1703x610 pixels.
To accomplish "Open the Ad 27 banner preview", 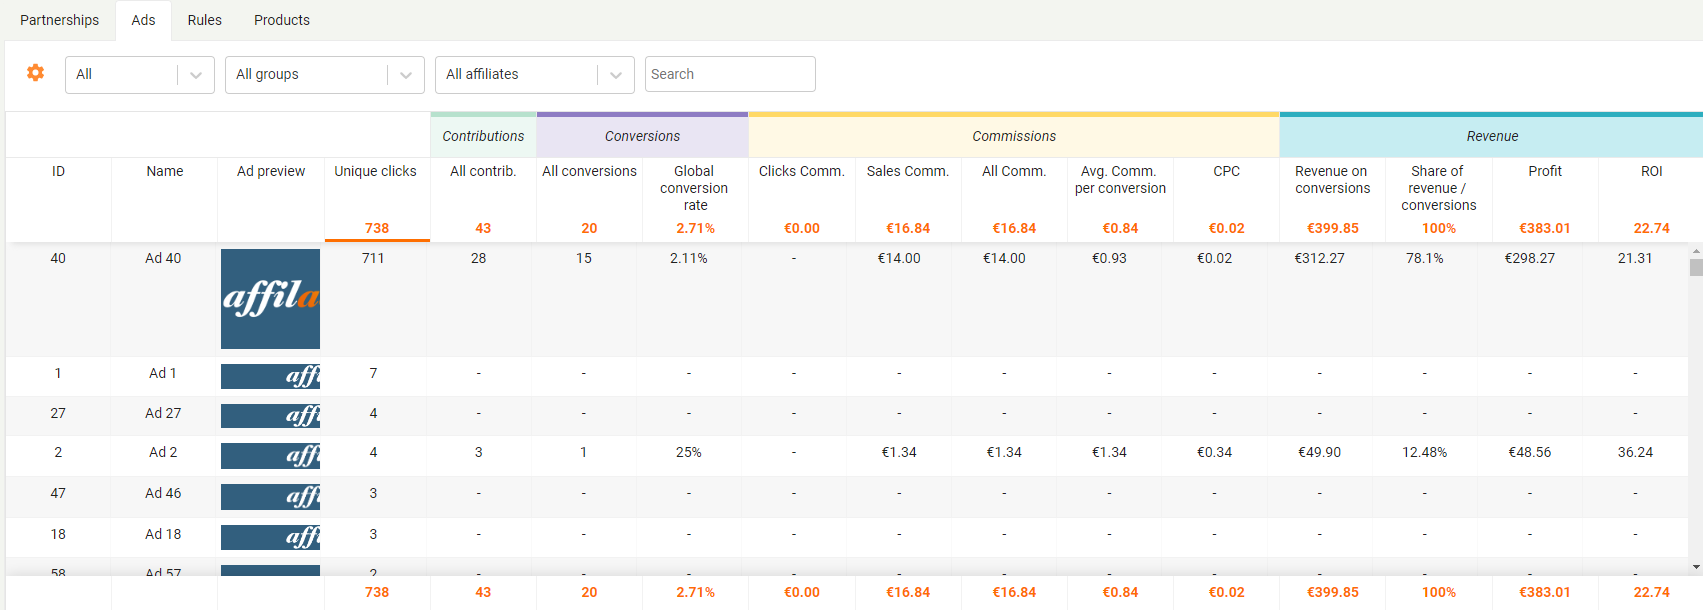I will [x=270, y=415].
